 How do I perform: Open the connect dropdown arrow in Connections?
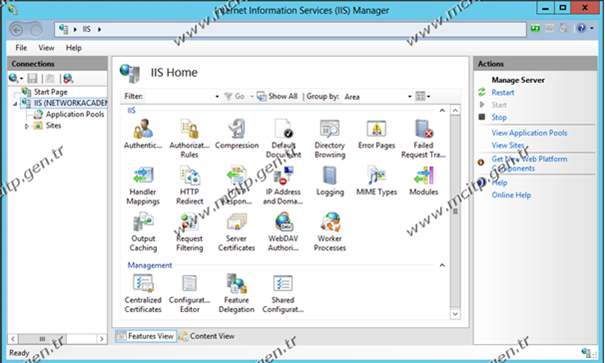(22, 79)
